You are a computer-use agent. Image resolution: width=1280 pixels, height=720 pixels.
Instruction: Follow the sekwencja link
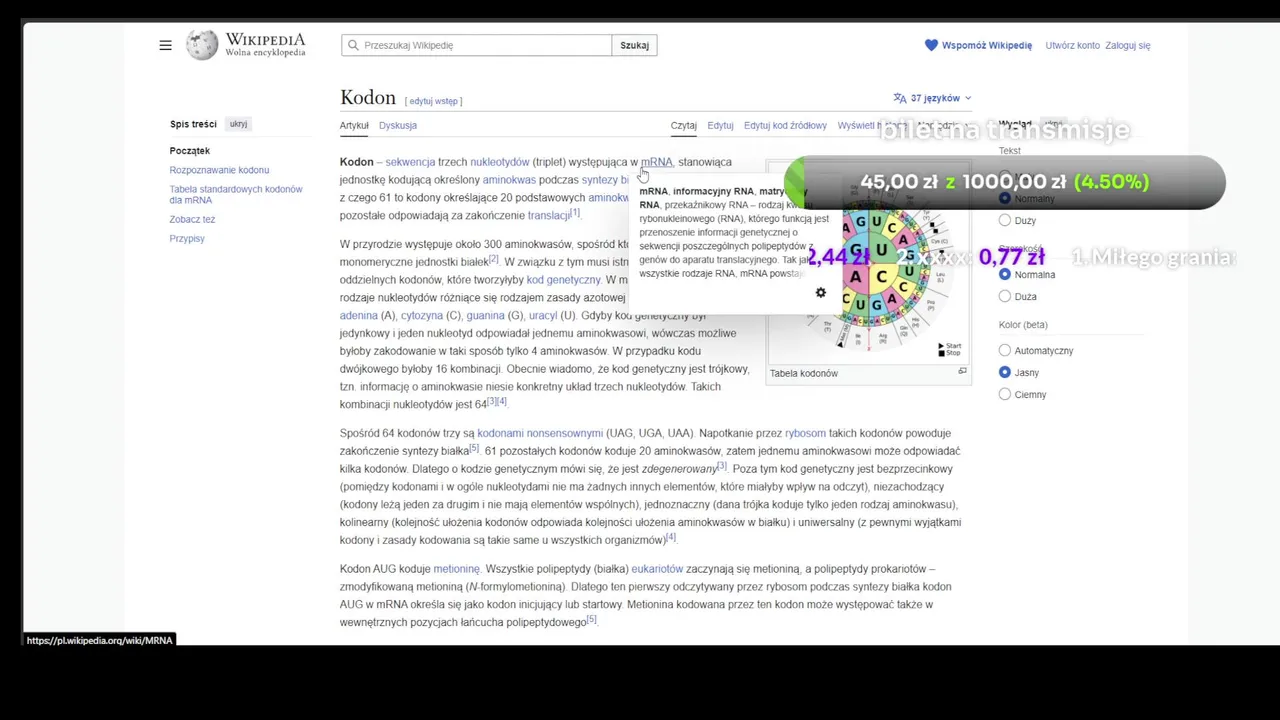point(410,162)
